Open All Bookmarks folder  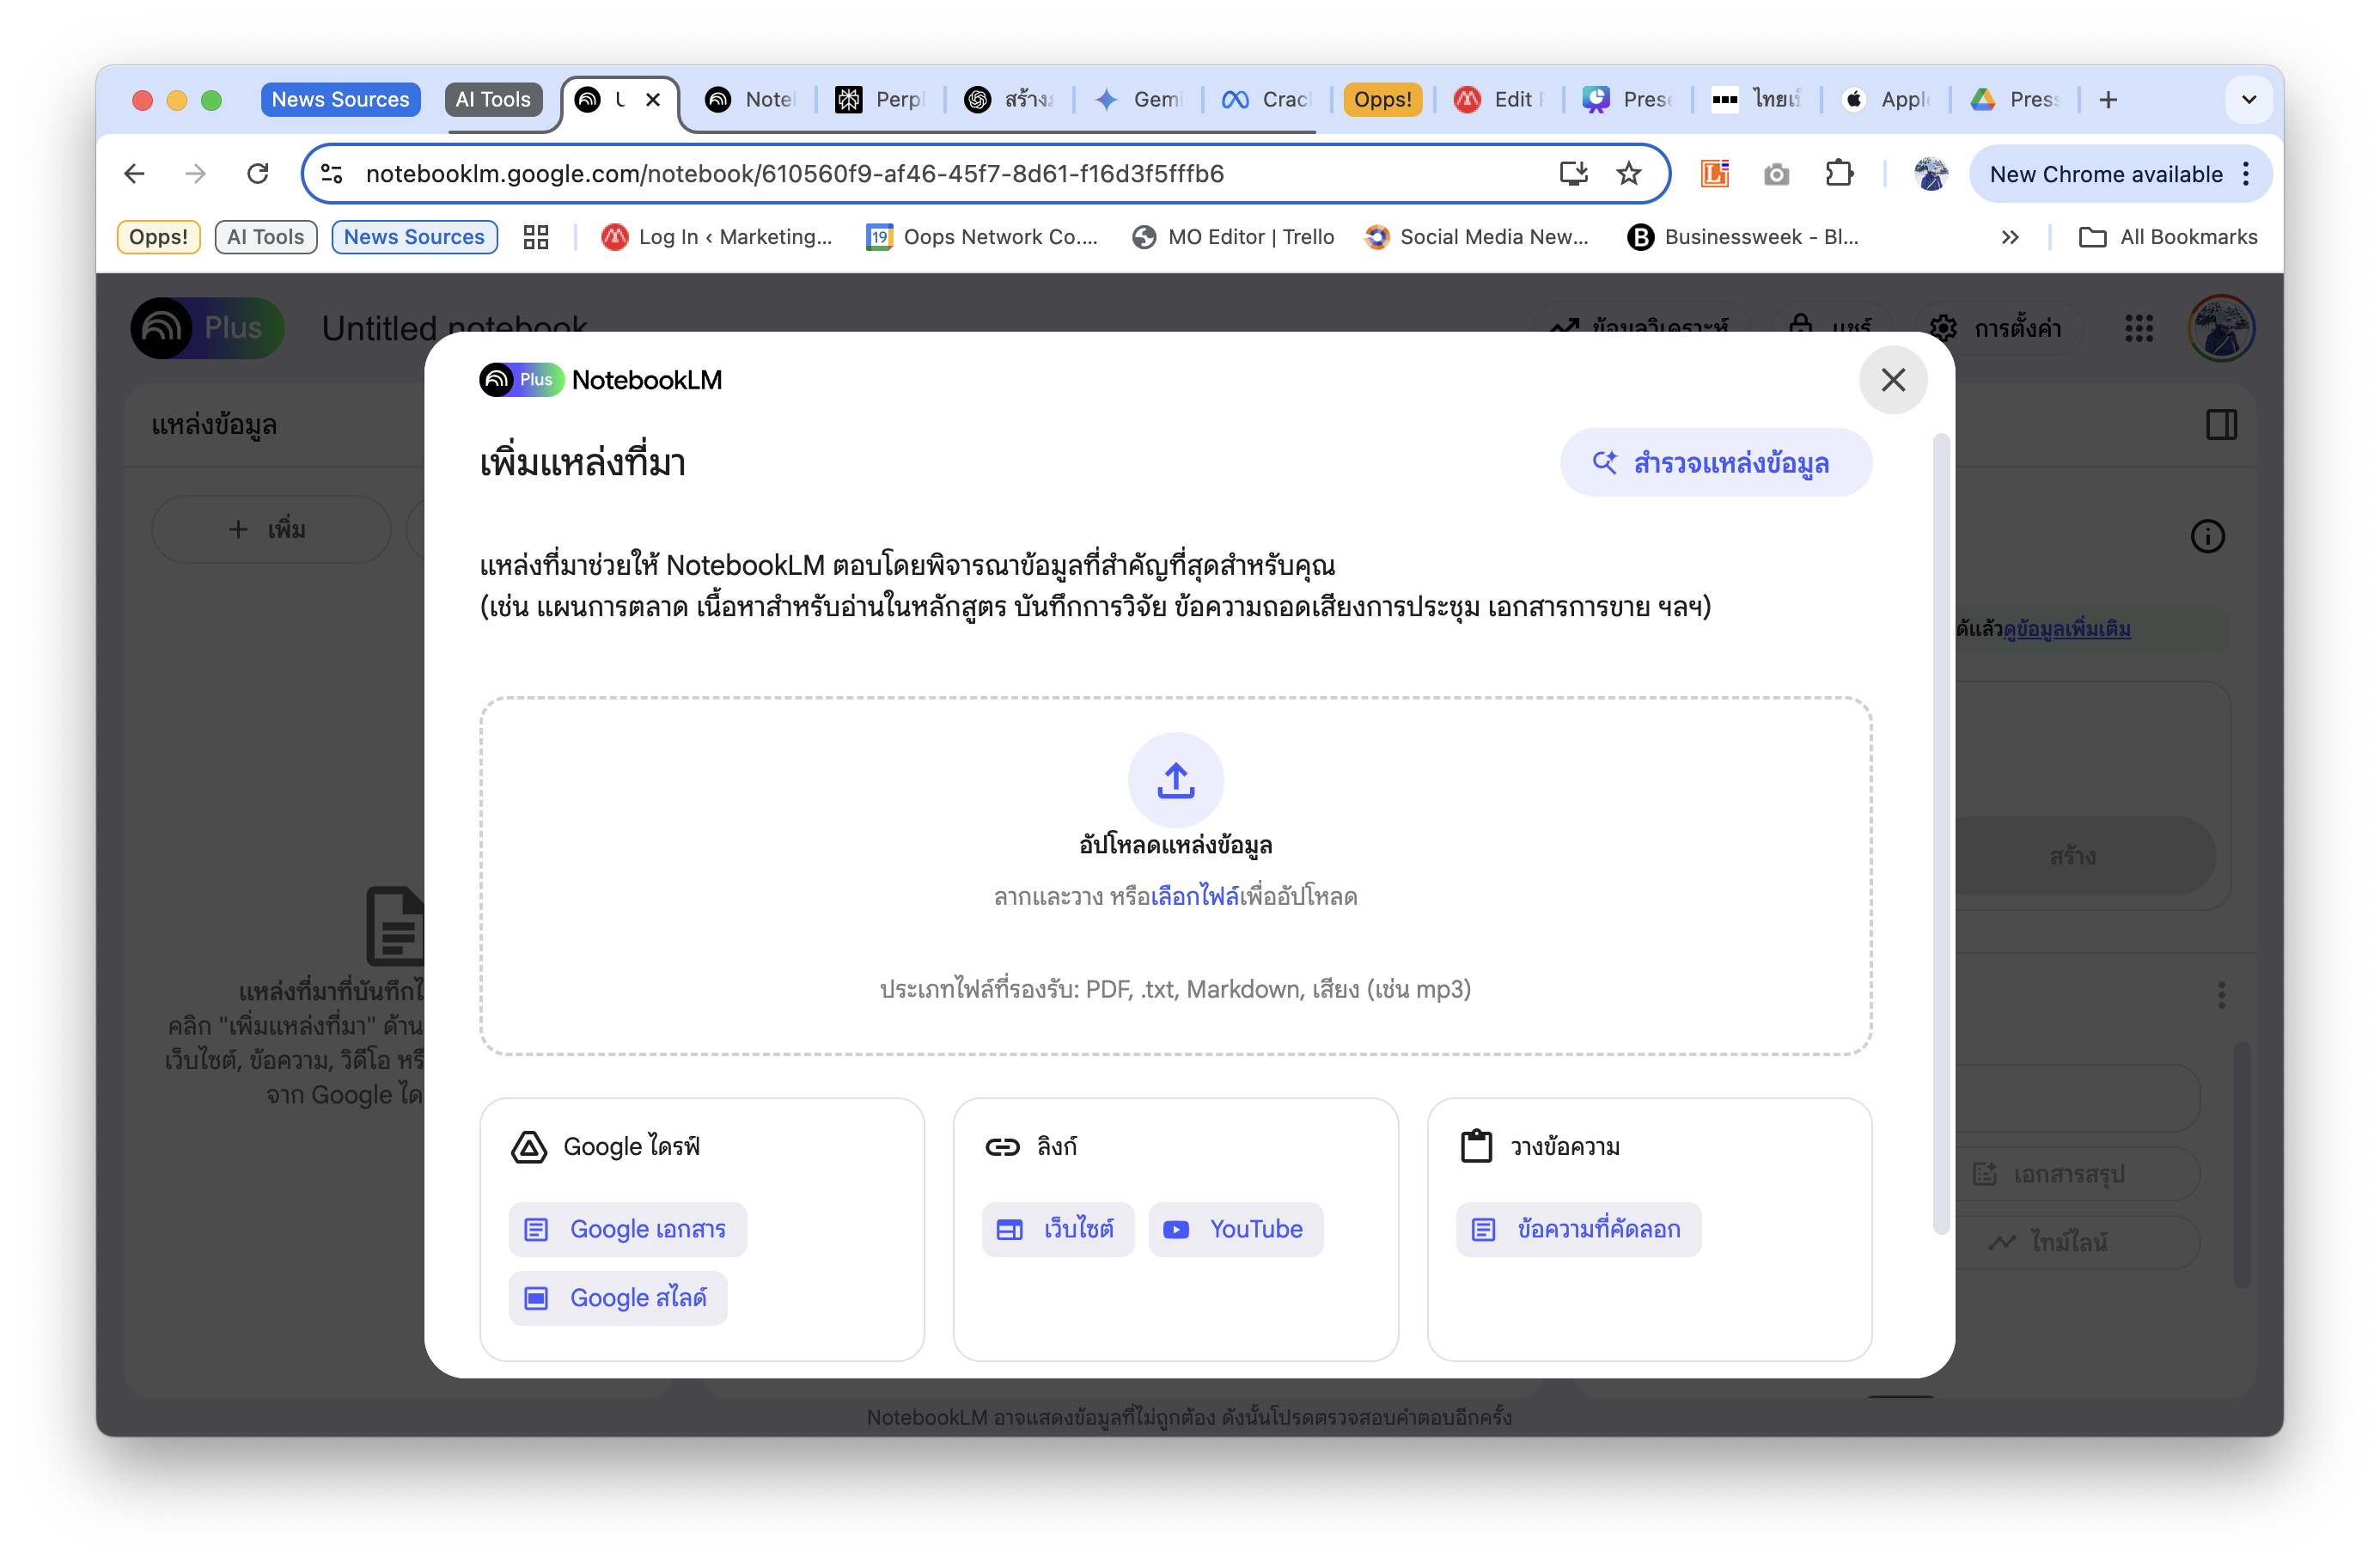(x=2168, y=237)
